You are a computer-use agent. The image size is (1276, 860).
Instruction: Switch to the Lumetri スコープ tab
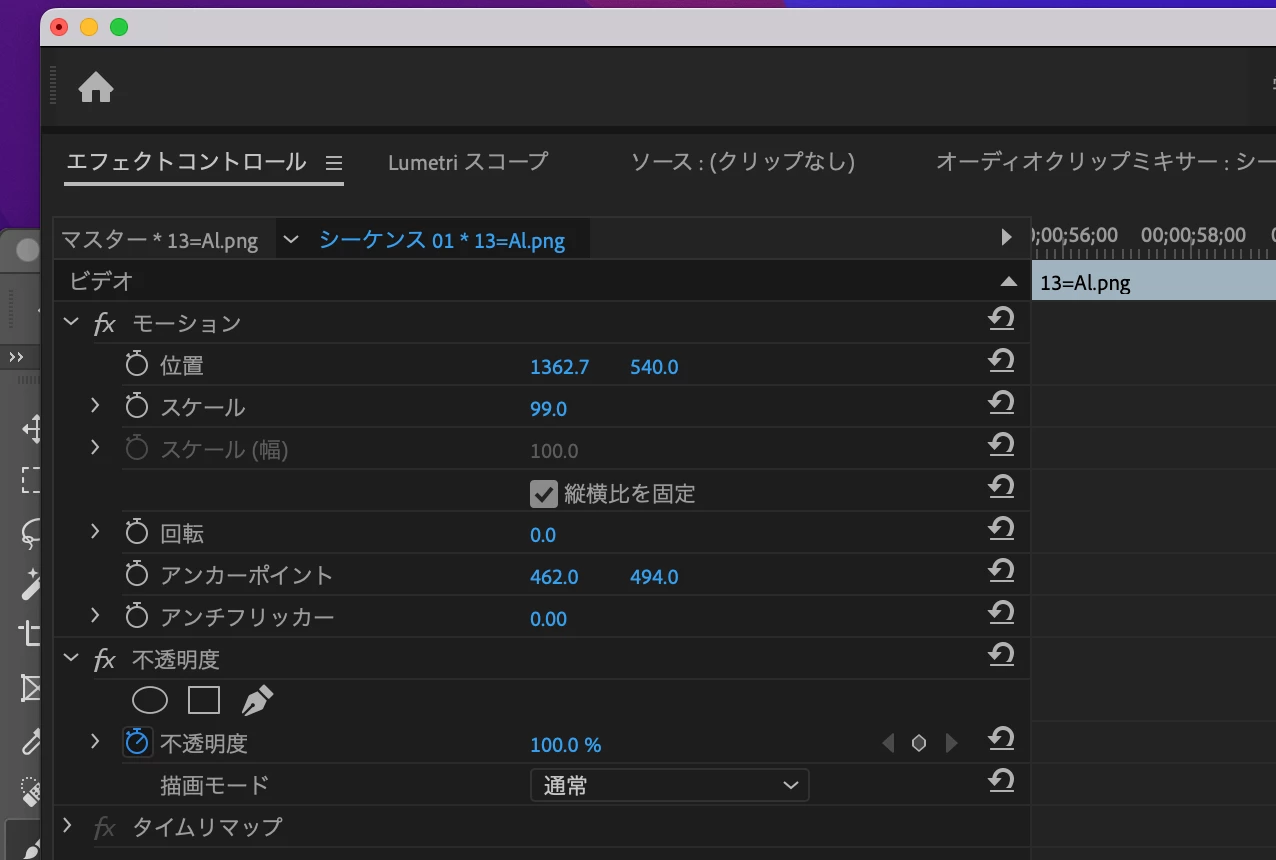point(468,162)
